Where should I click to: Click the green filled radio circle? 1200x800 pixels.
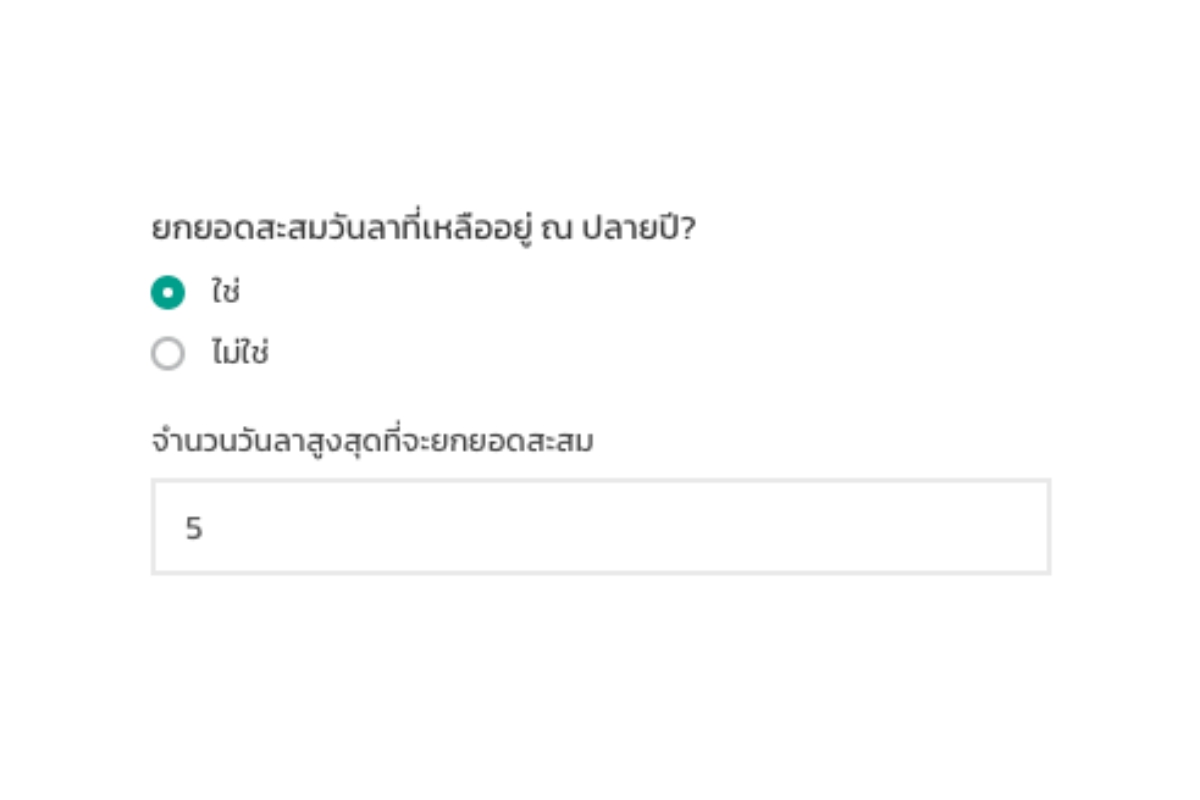pos(168,293)
